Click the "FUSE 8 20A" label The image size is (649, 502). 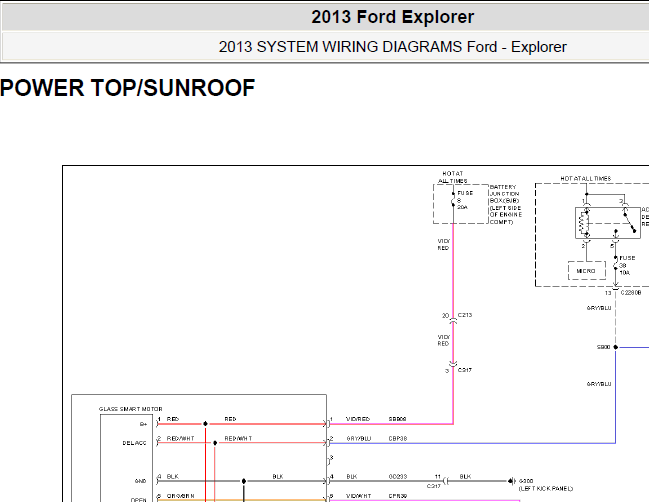[x=464, y=200]
